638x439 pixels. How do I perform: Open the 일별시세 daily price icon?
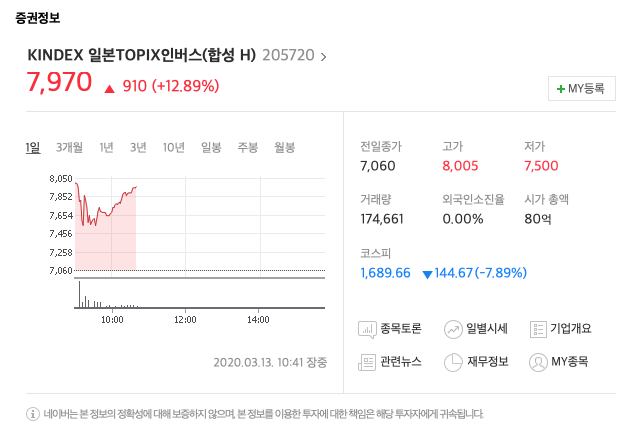[452, 328]
